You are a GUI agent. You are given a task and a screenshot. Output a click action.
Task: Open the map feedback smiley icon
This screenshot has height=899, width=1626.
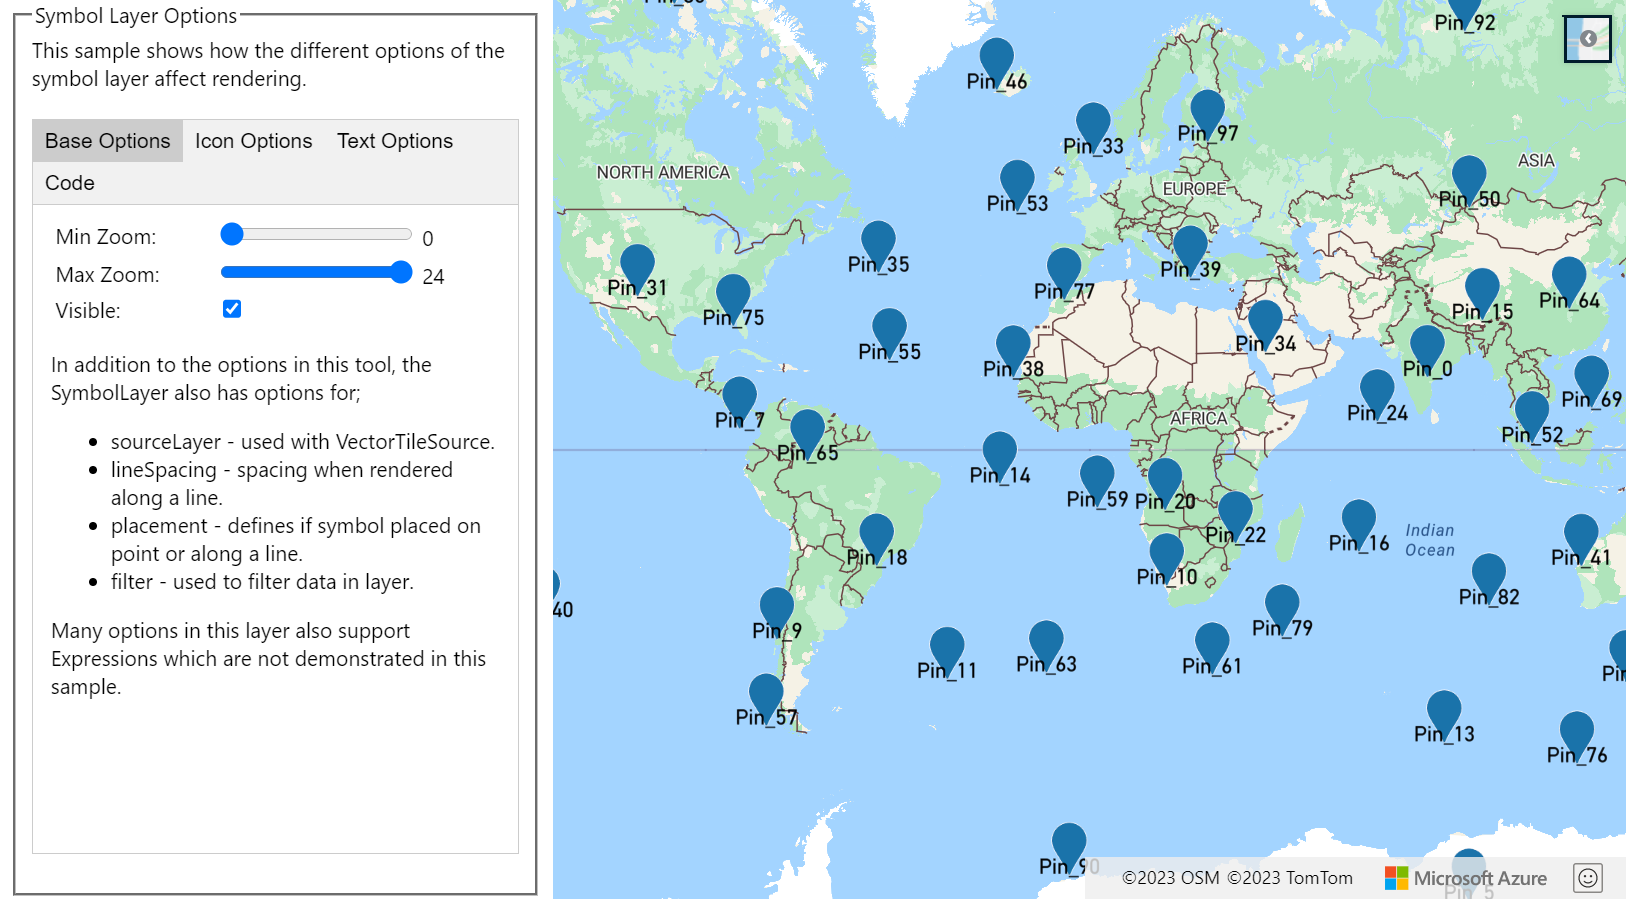tap(1588, 878)
